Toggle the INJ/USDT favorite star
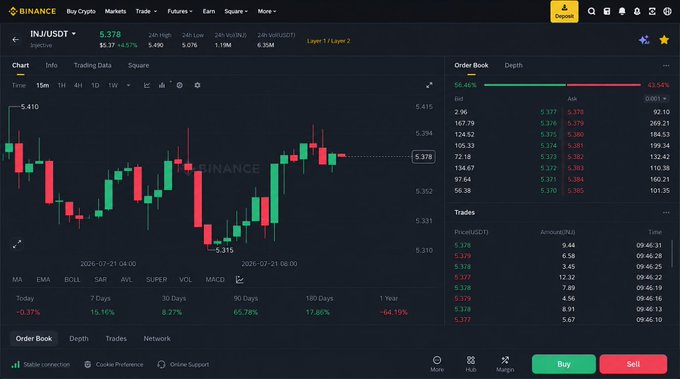The image size is (680, 379). click(x=664, y=40)
